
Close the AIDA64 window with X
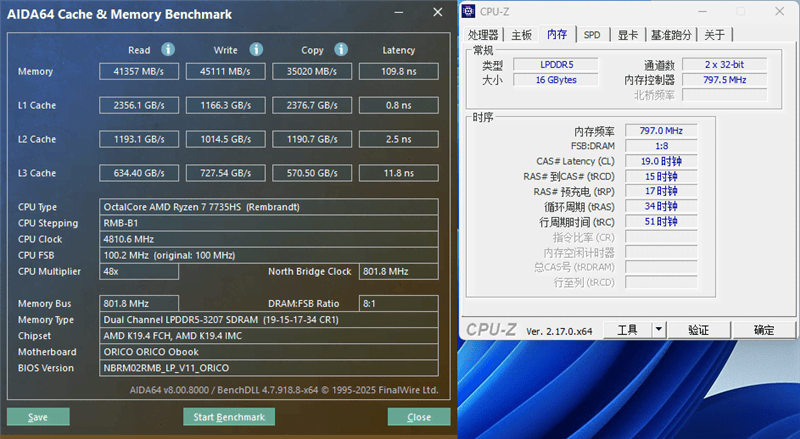[437, 13]
